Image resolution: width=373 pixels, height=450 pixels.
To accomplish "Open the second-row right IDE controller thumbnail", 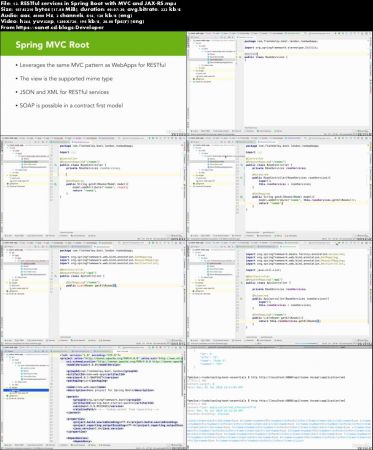I will coord(280,188).
